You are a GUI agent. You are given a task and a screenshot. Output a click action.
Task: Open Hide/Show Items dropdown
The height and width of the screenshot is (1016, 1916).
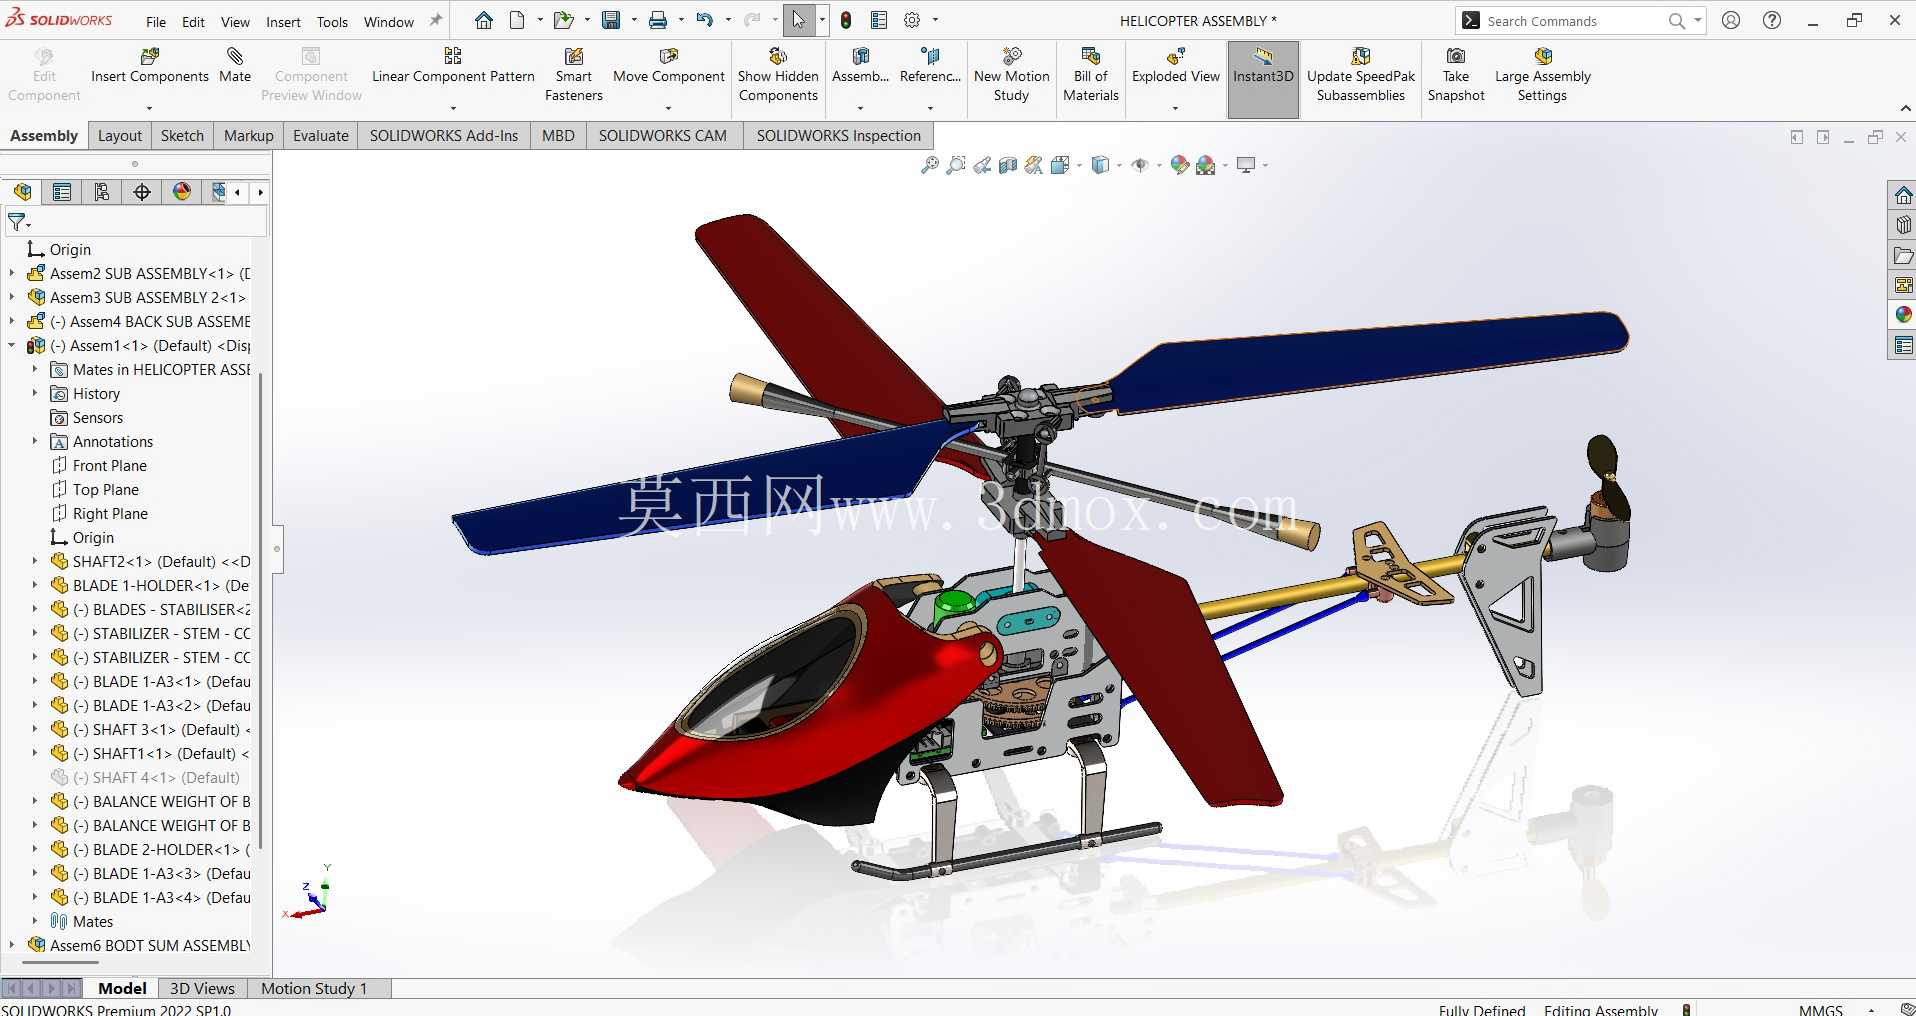[1159, 166]
